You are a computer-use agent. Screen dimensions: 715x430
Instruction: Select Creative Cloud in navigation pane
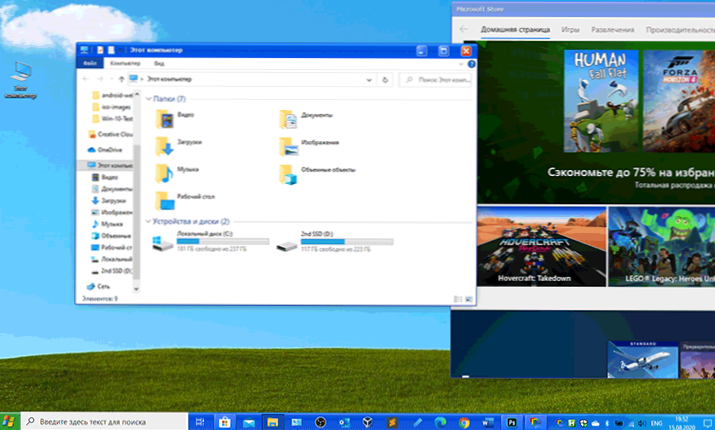(x=110, y=134)
